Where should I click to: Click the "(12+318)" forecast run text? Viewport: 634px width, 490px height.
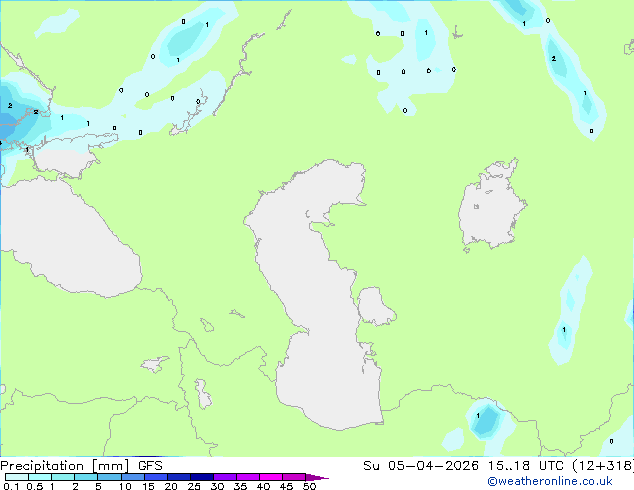603,466
